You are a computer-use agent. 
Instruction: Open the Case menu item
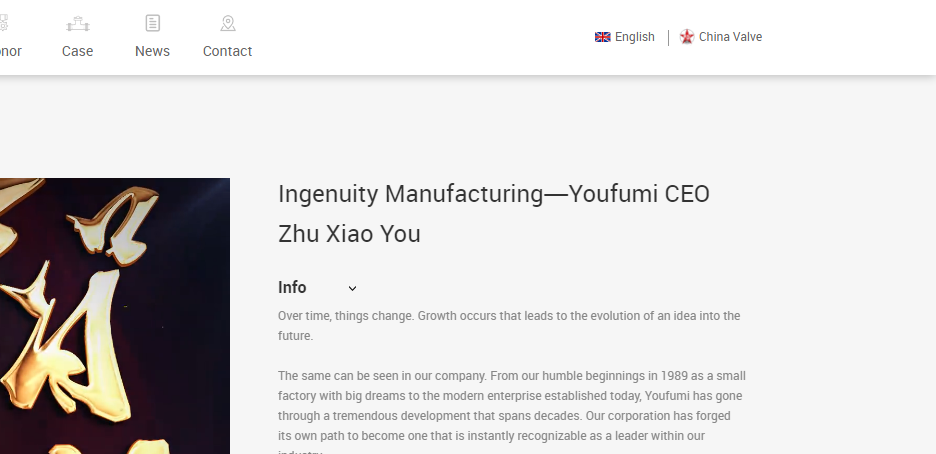coord(78,51)
